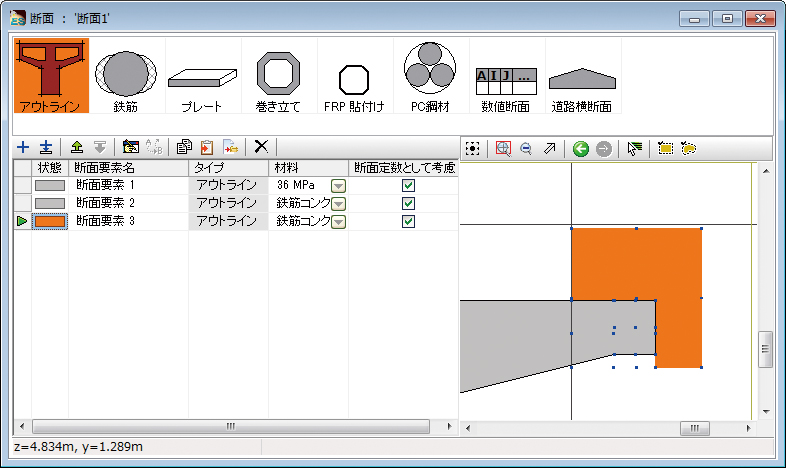Select the アウトライン section type
Screen dimensions: 786x468
pos(52,76)
